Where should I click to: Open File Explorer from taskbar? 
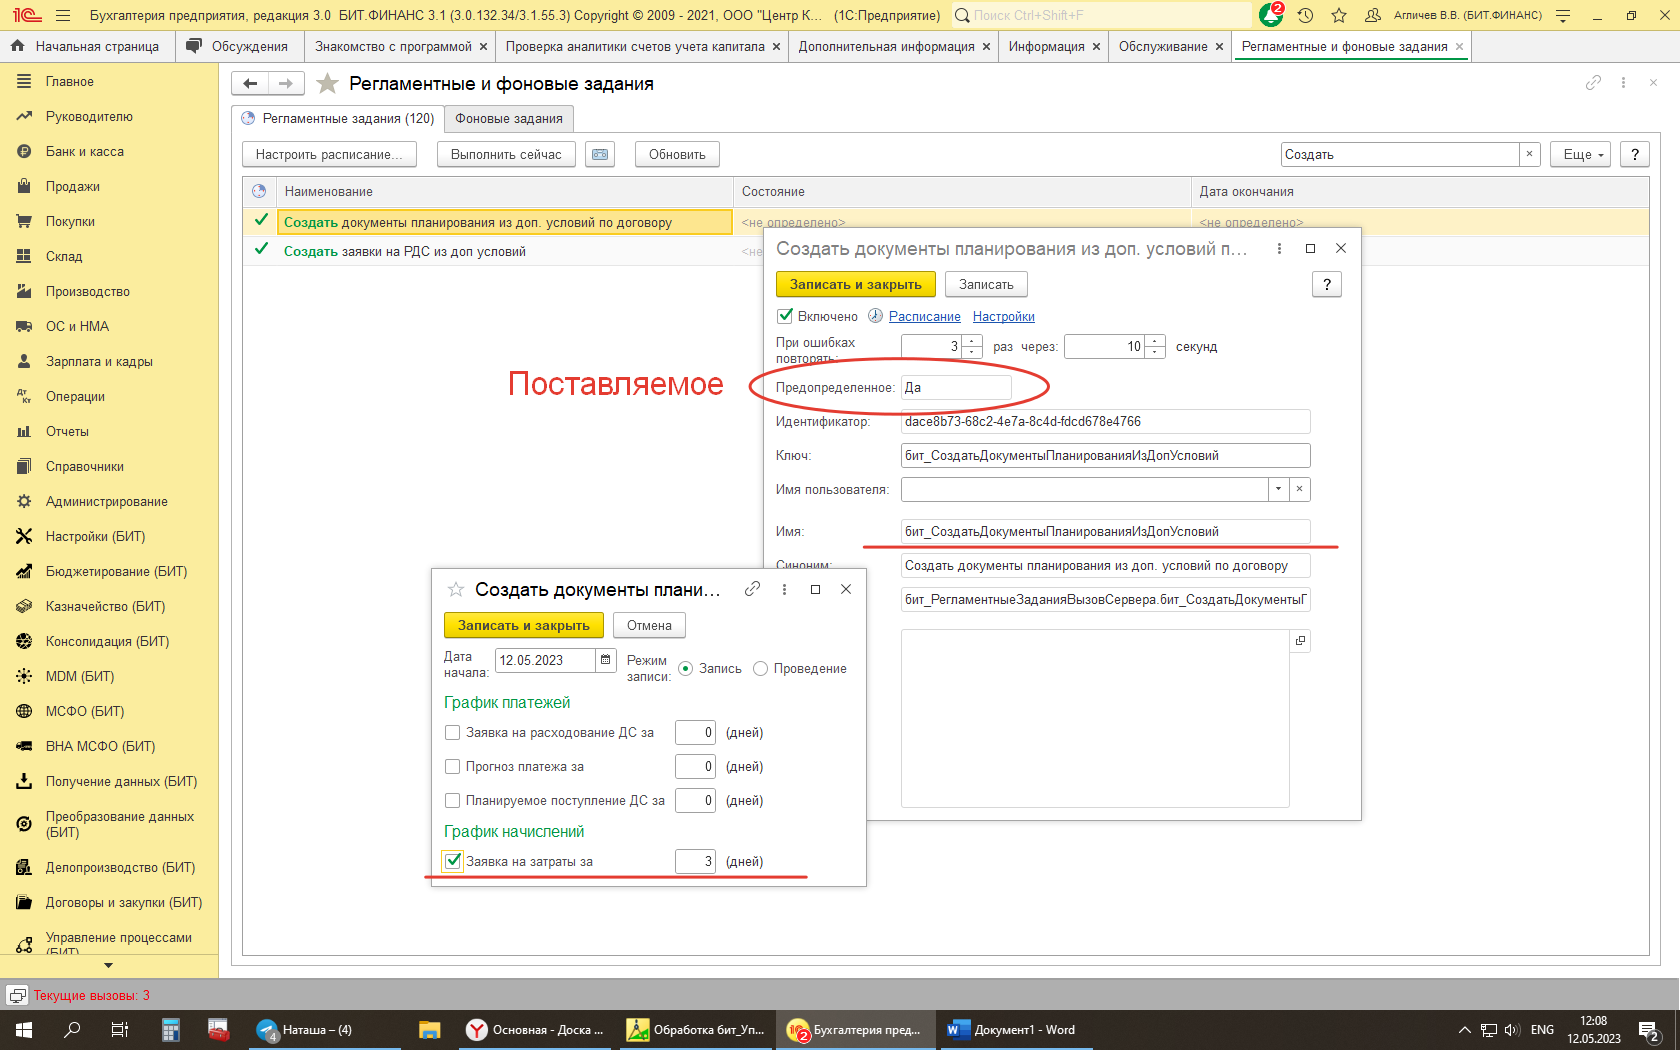coord(430,1030)
